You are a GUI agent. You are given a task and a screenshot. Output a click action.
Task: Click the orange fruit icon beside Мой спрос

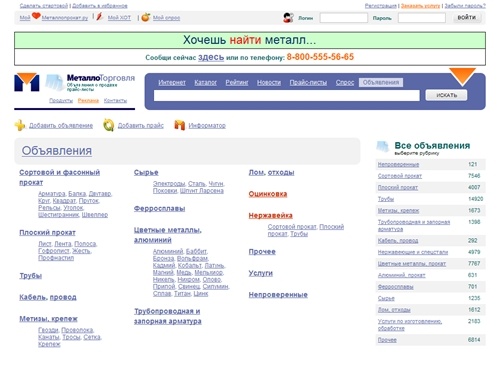146,17
